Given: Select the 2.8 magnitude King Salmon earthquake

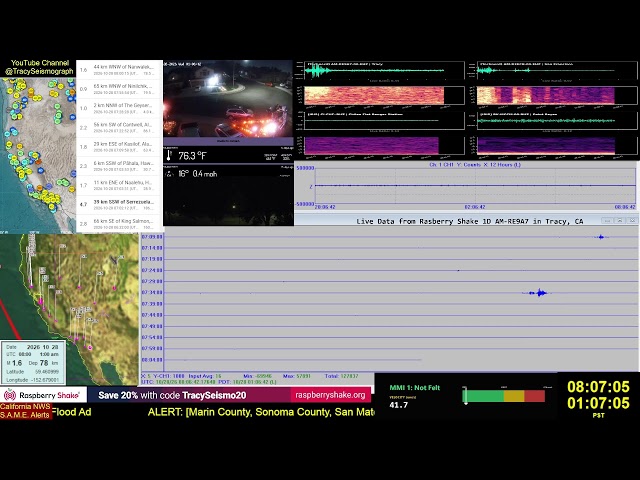Looking at the screenshot, I should (120, 223).
